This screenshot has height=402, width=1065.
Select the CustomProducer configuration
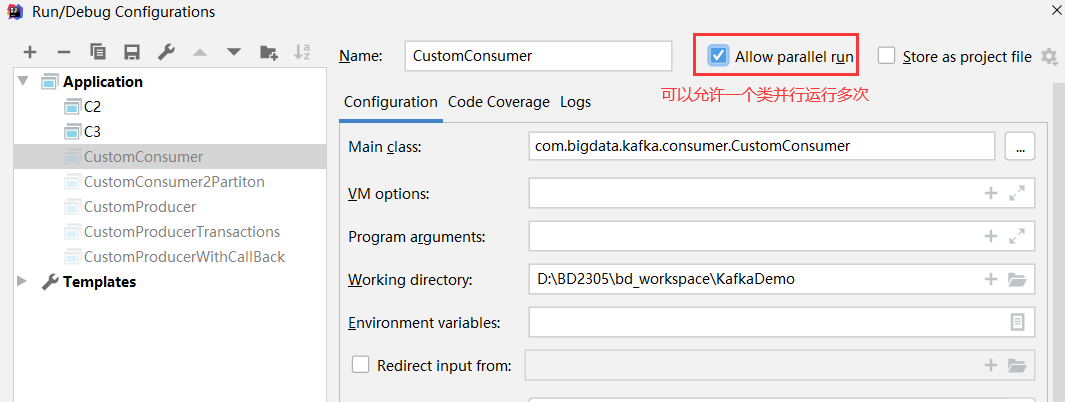(x=140, y=207)
